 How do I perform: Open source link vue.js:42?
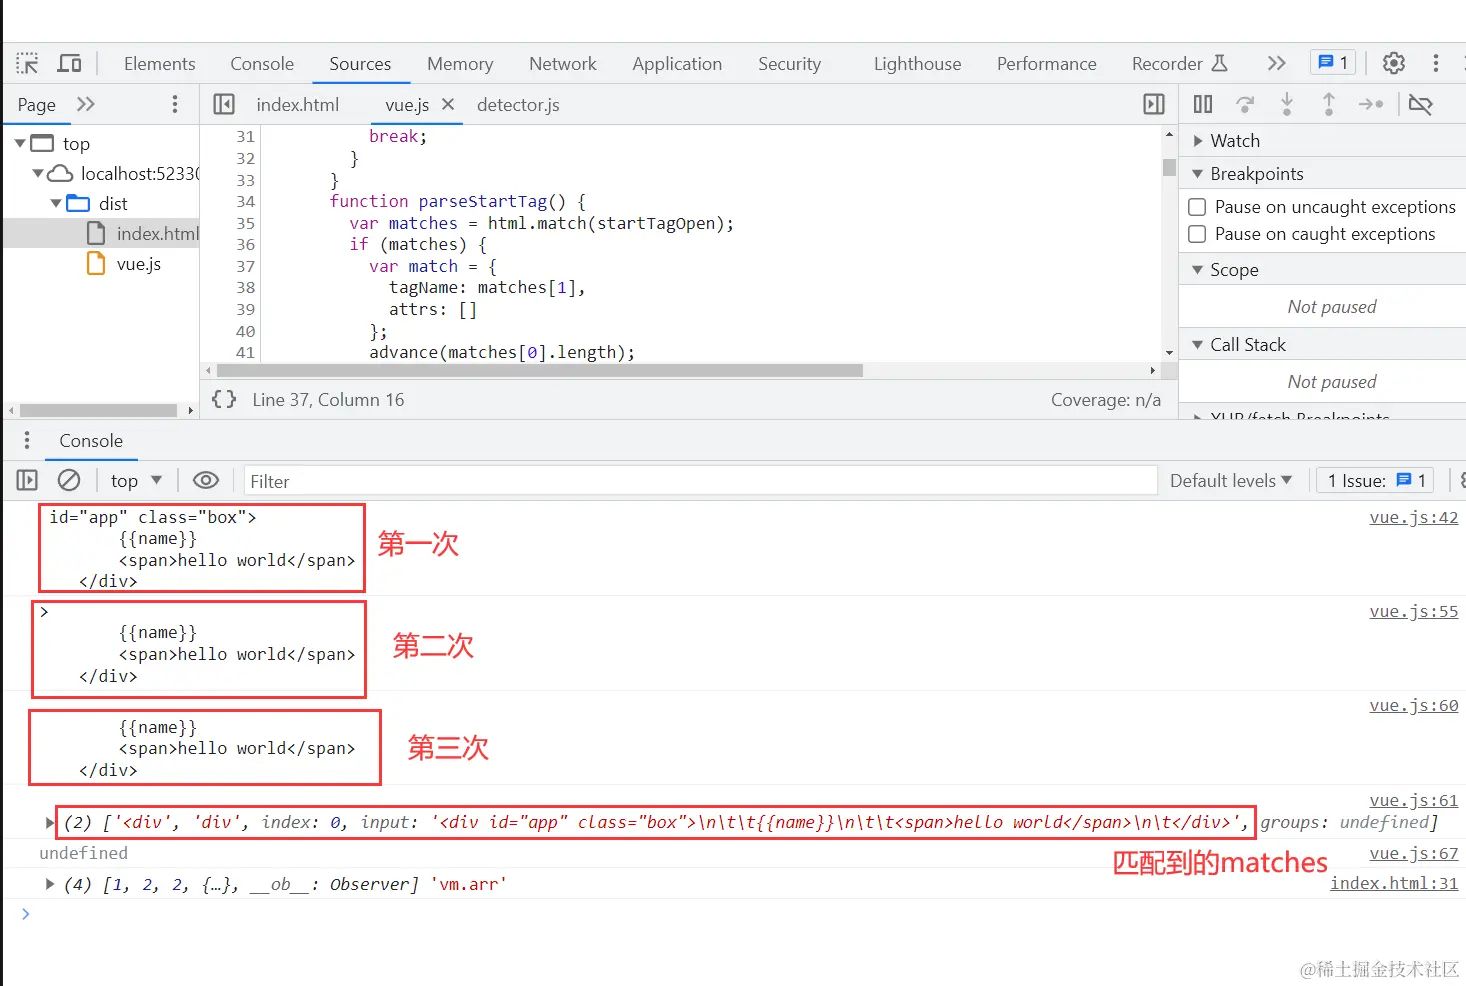coord(1413,517)
